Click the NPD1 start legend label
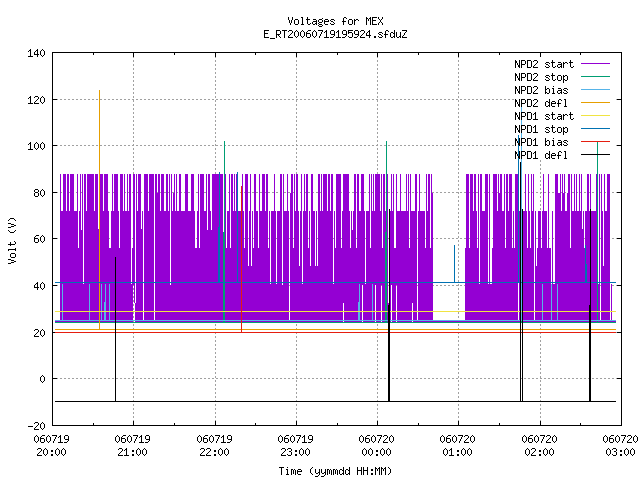This screenshot has height=480, width=640. [544, 116]
